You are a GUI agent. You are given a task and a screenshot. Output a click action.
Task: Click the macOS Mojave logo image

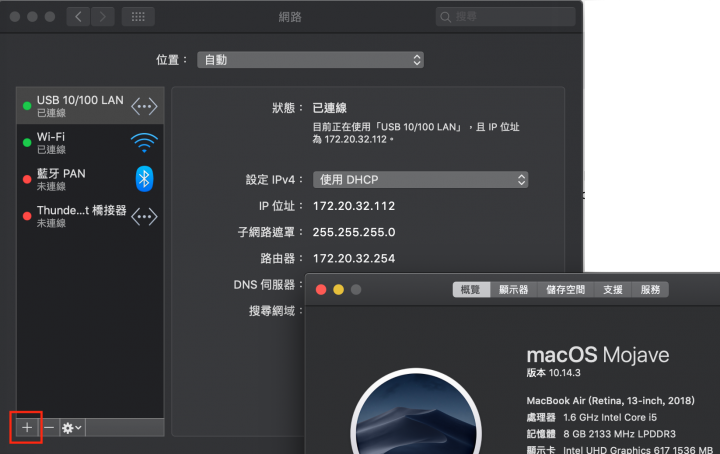point(416,413)
